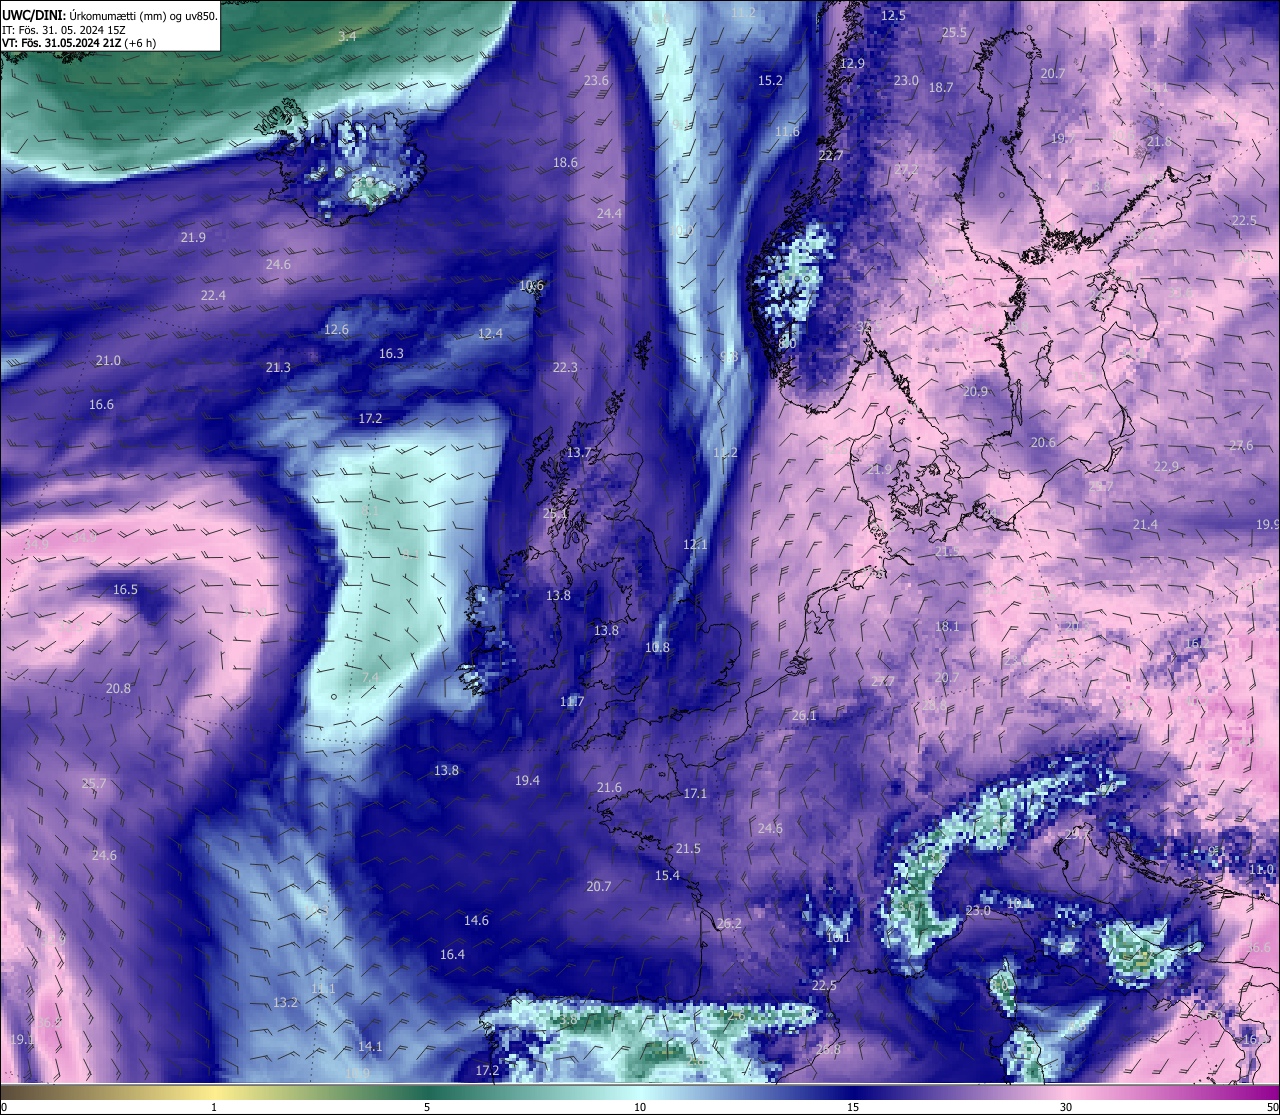The width and height of the screenshot is (1280, 1115).
Task: Click the 15.4 value on French coast
Action: click(667, 876)
